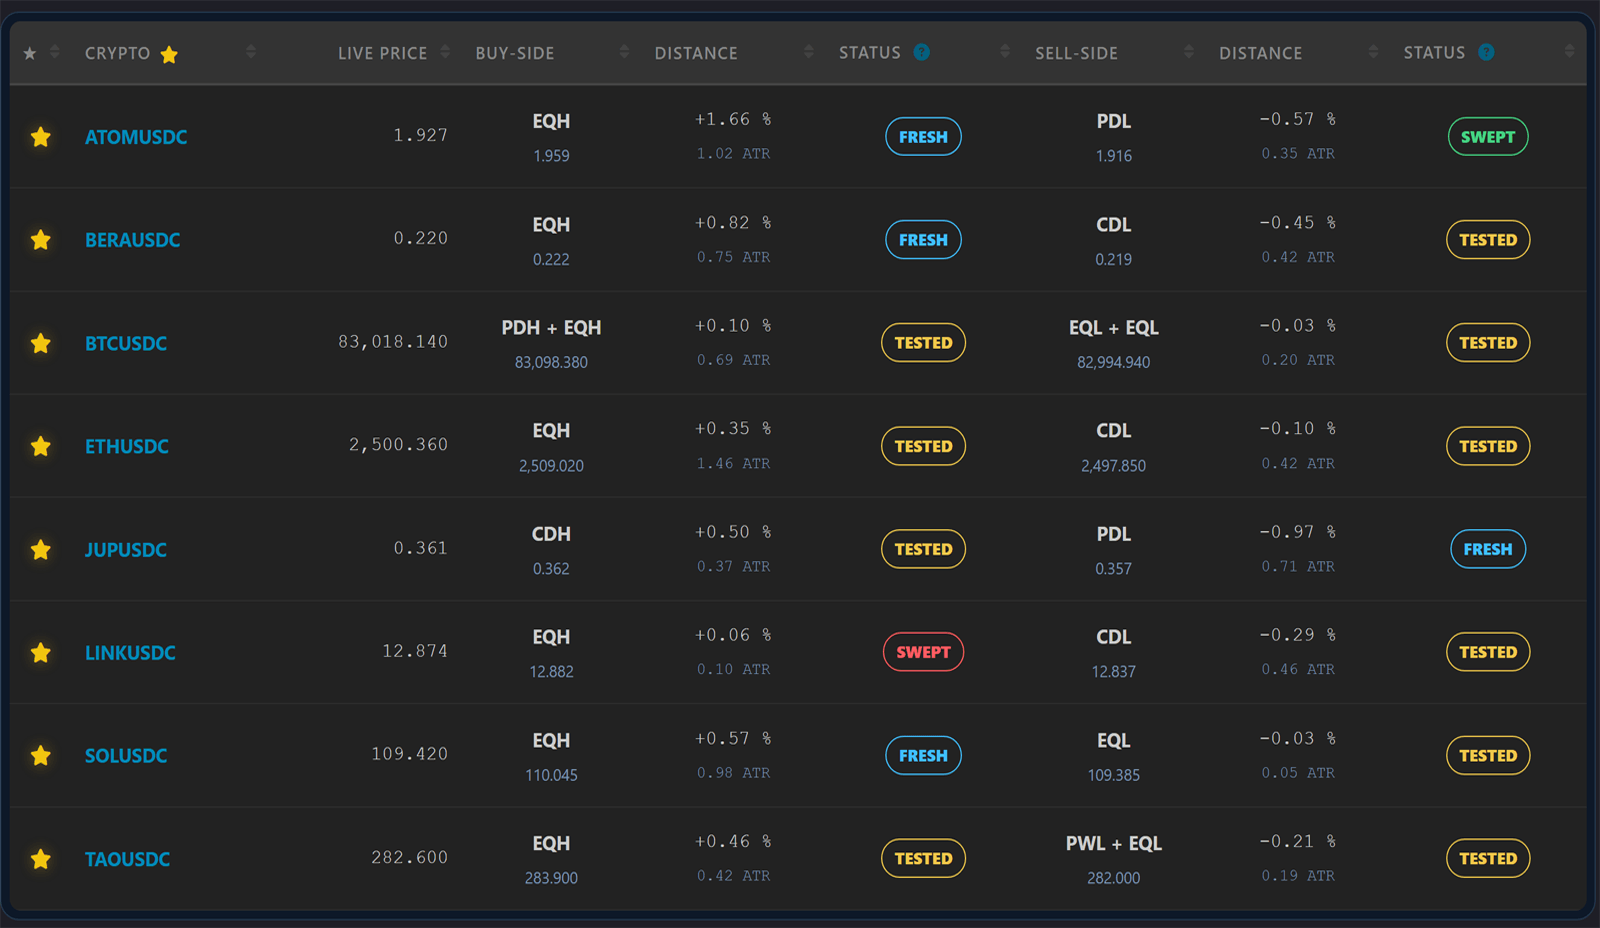Screen dimensions: 1600x928
Task: Open the TAOUSDC pair link
Action: point(127,858)
